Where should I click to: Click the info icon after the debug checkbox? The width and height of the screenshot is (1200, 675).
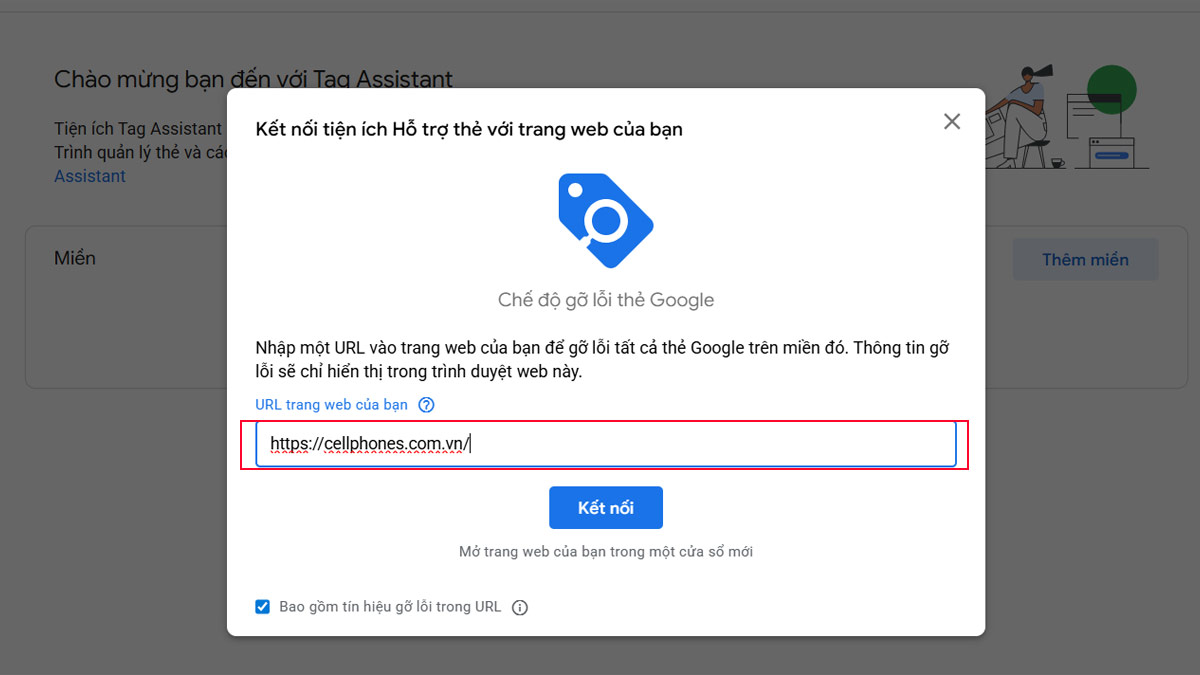pos(519,606)
